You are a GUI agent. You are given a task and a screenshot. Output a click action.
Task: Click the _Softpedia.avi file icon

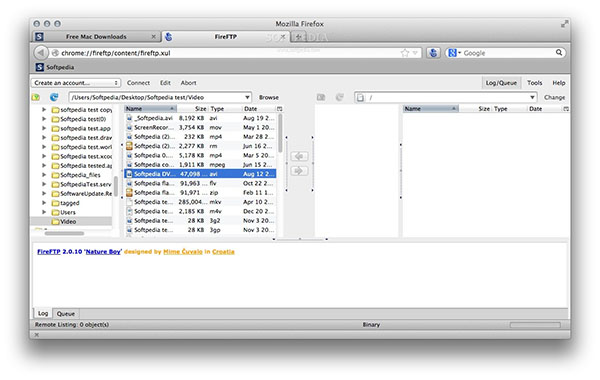(x=129, y=118)
